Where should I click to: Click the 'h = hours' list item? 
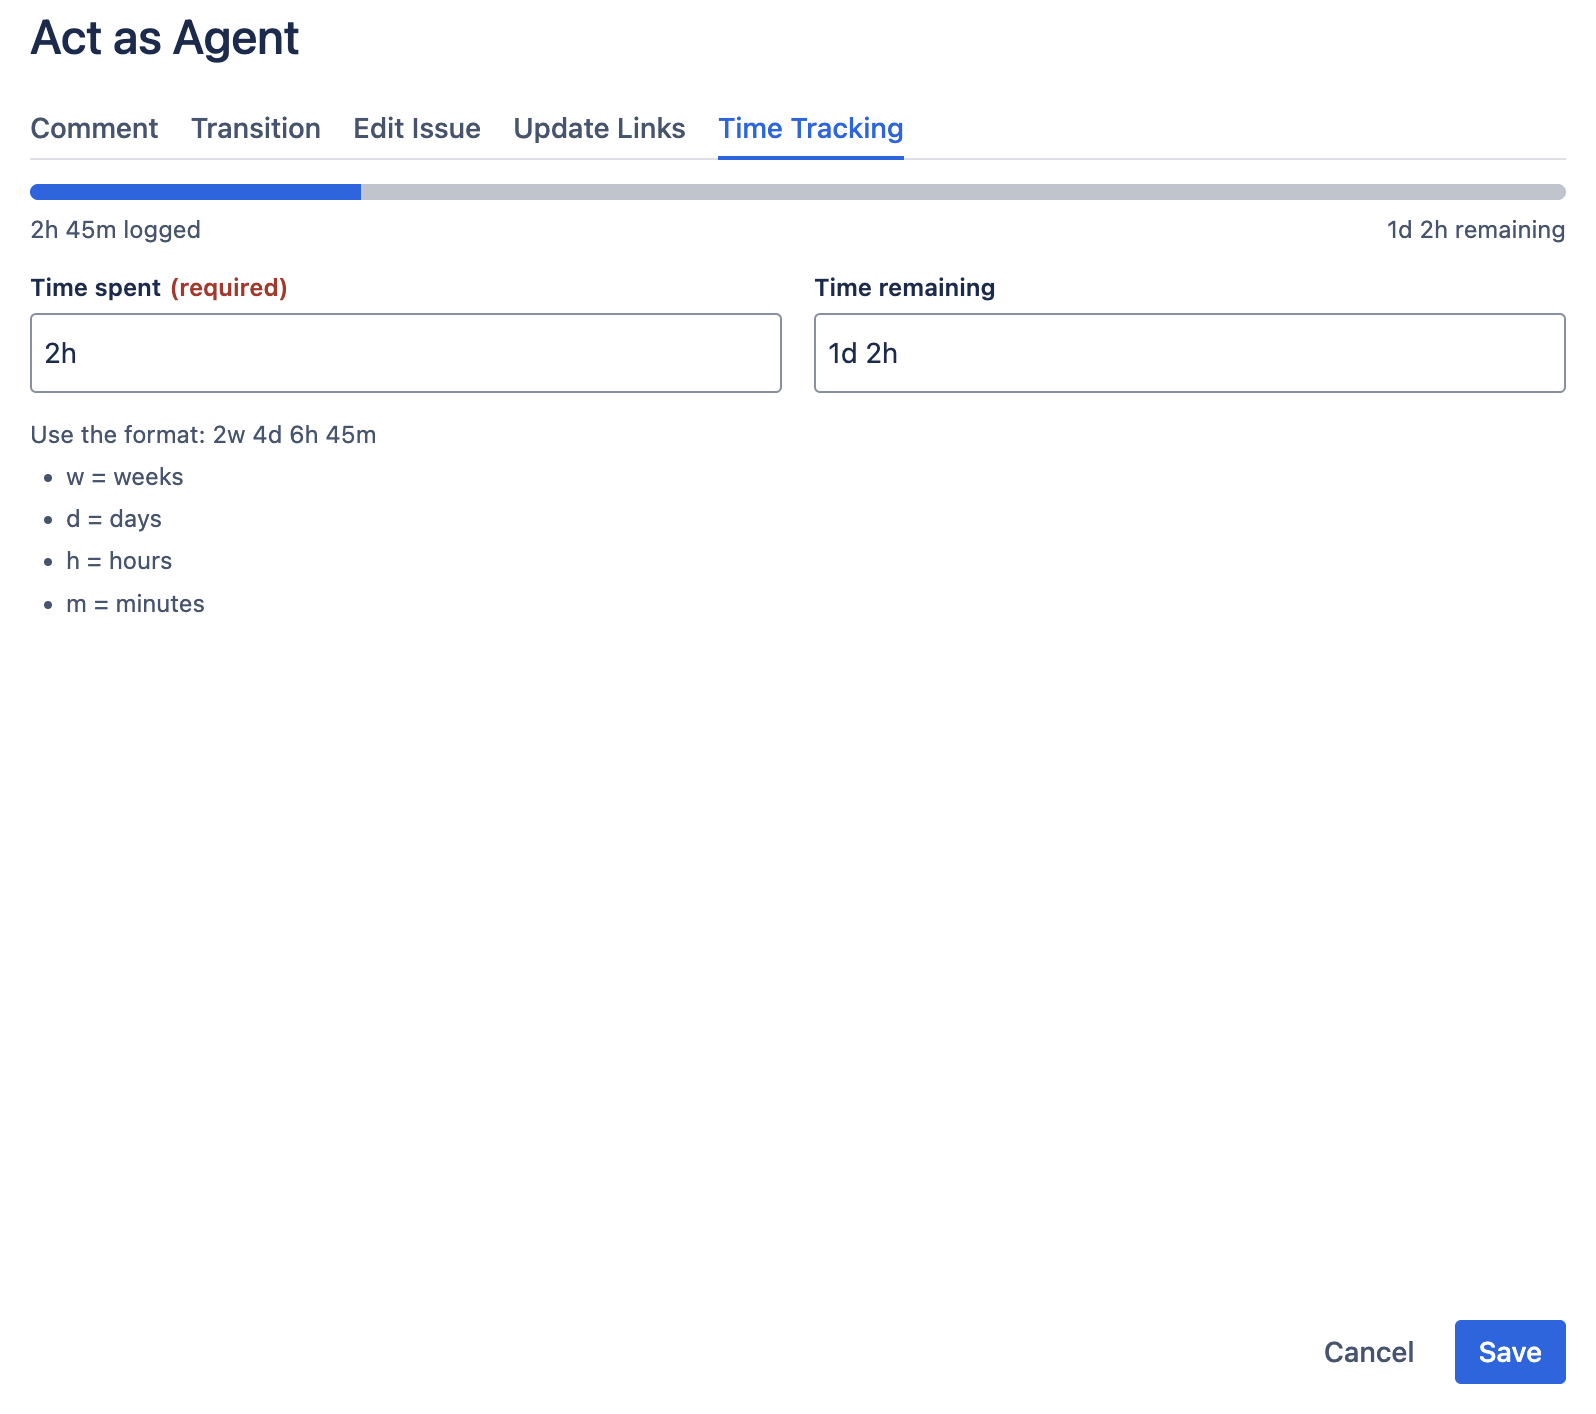pos(119,561)
